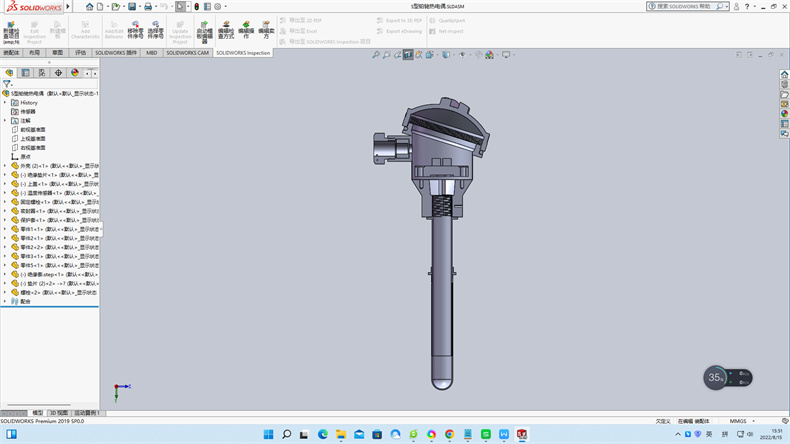The width and height of the screenshot is (790, 444).
Task: Toggle the rebuild traffic light icon
Action: (x=195, y=6)
